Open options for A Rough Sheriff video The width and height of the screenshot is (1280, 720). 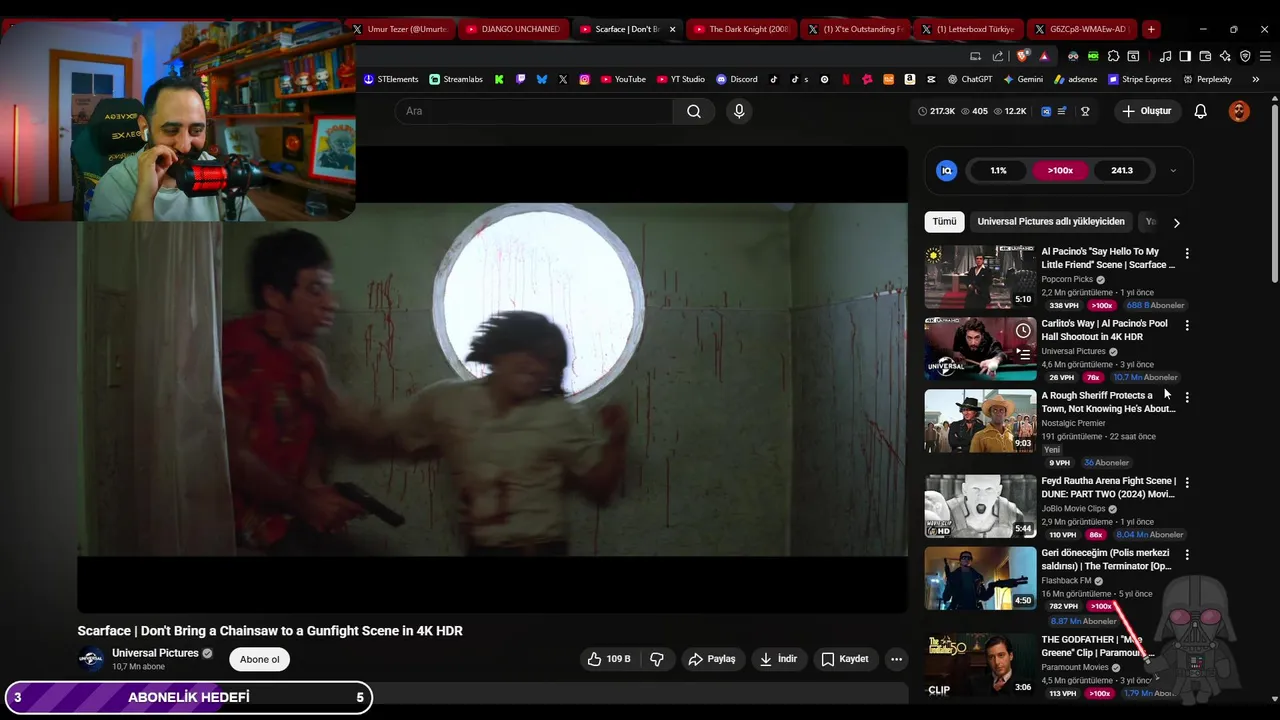[1187, 397]
